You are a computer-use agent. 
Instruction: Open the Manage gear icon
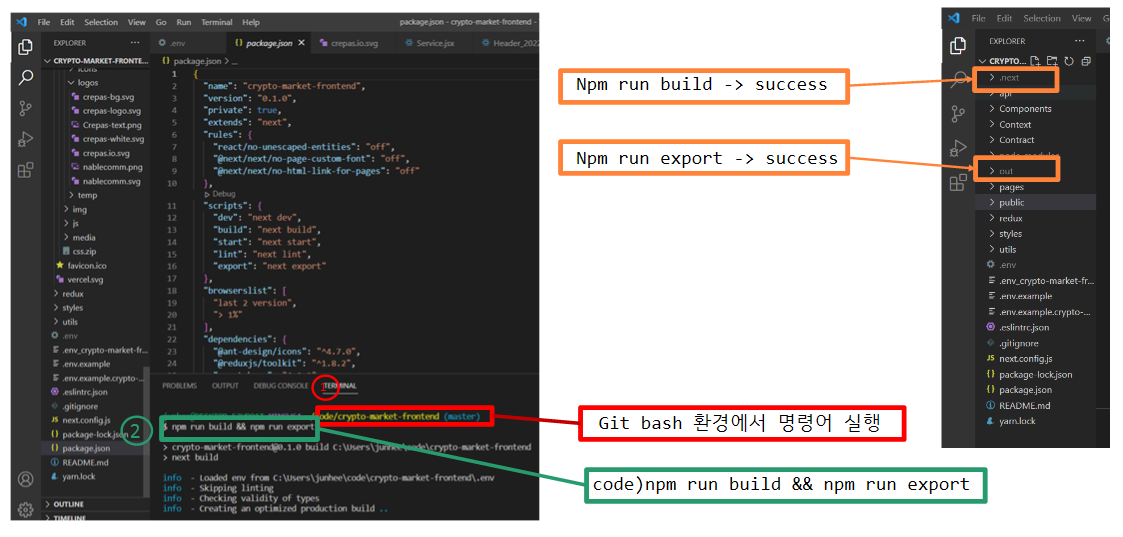click(26, 510)
